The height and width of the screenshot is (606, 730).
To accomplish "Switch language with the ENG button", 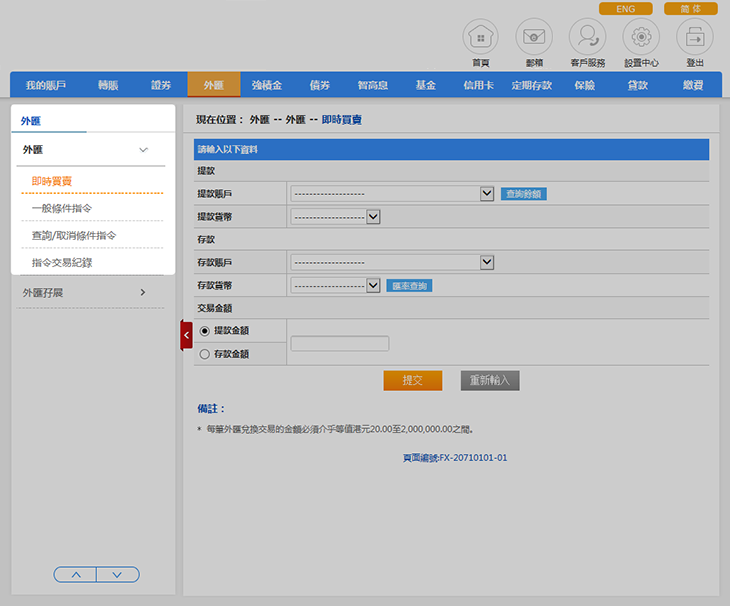I will [x=625, y=9].
